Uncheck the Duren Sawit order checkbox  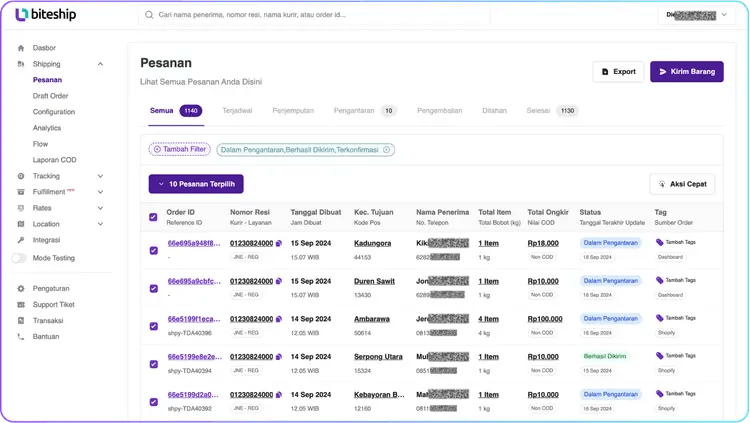tap(154, 288)
